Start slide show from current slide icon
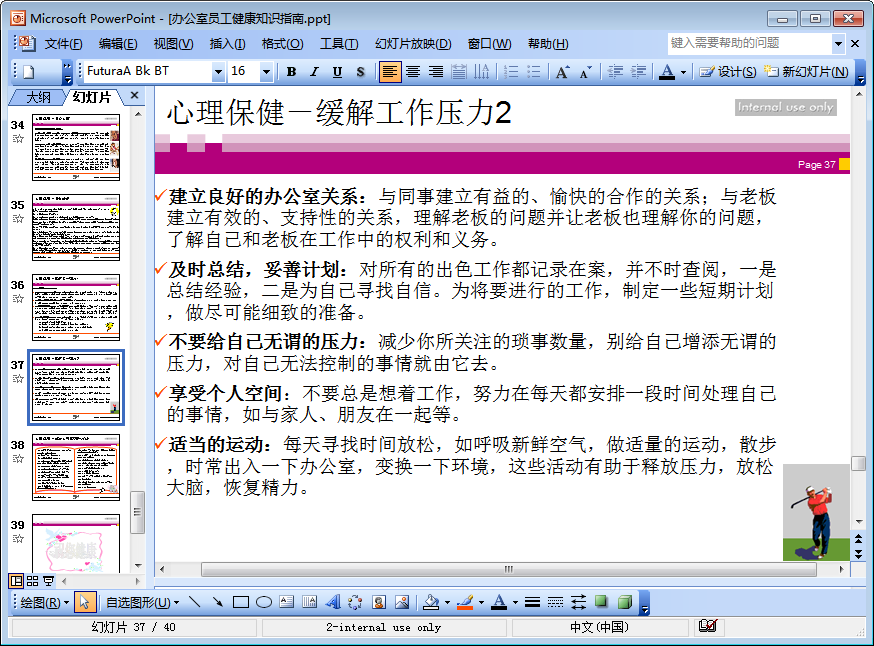The width and height of the screenshot is (874, 646). pyautogui.click(x=48, y=581)
